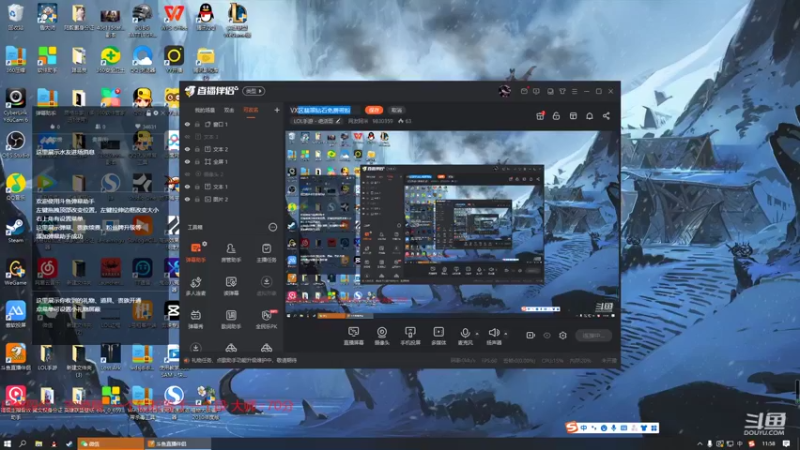This screenshot has width=800, height=450.
Task: Toggle the lock on the 窗口 1 layer
Action: click(197, 124)
